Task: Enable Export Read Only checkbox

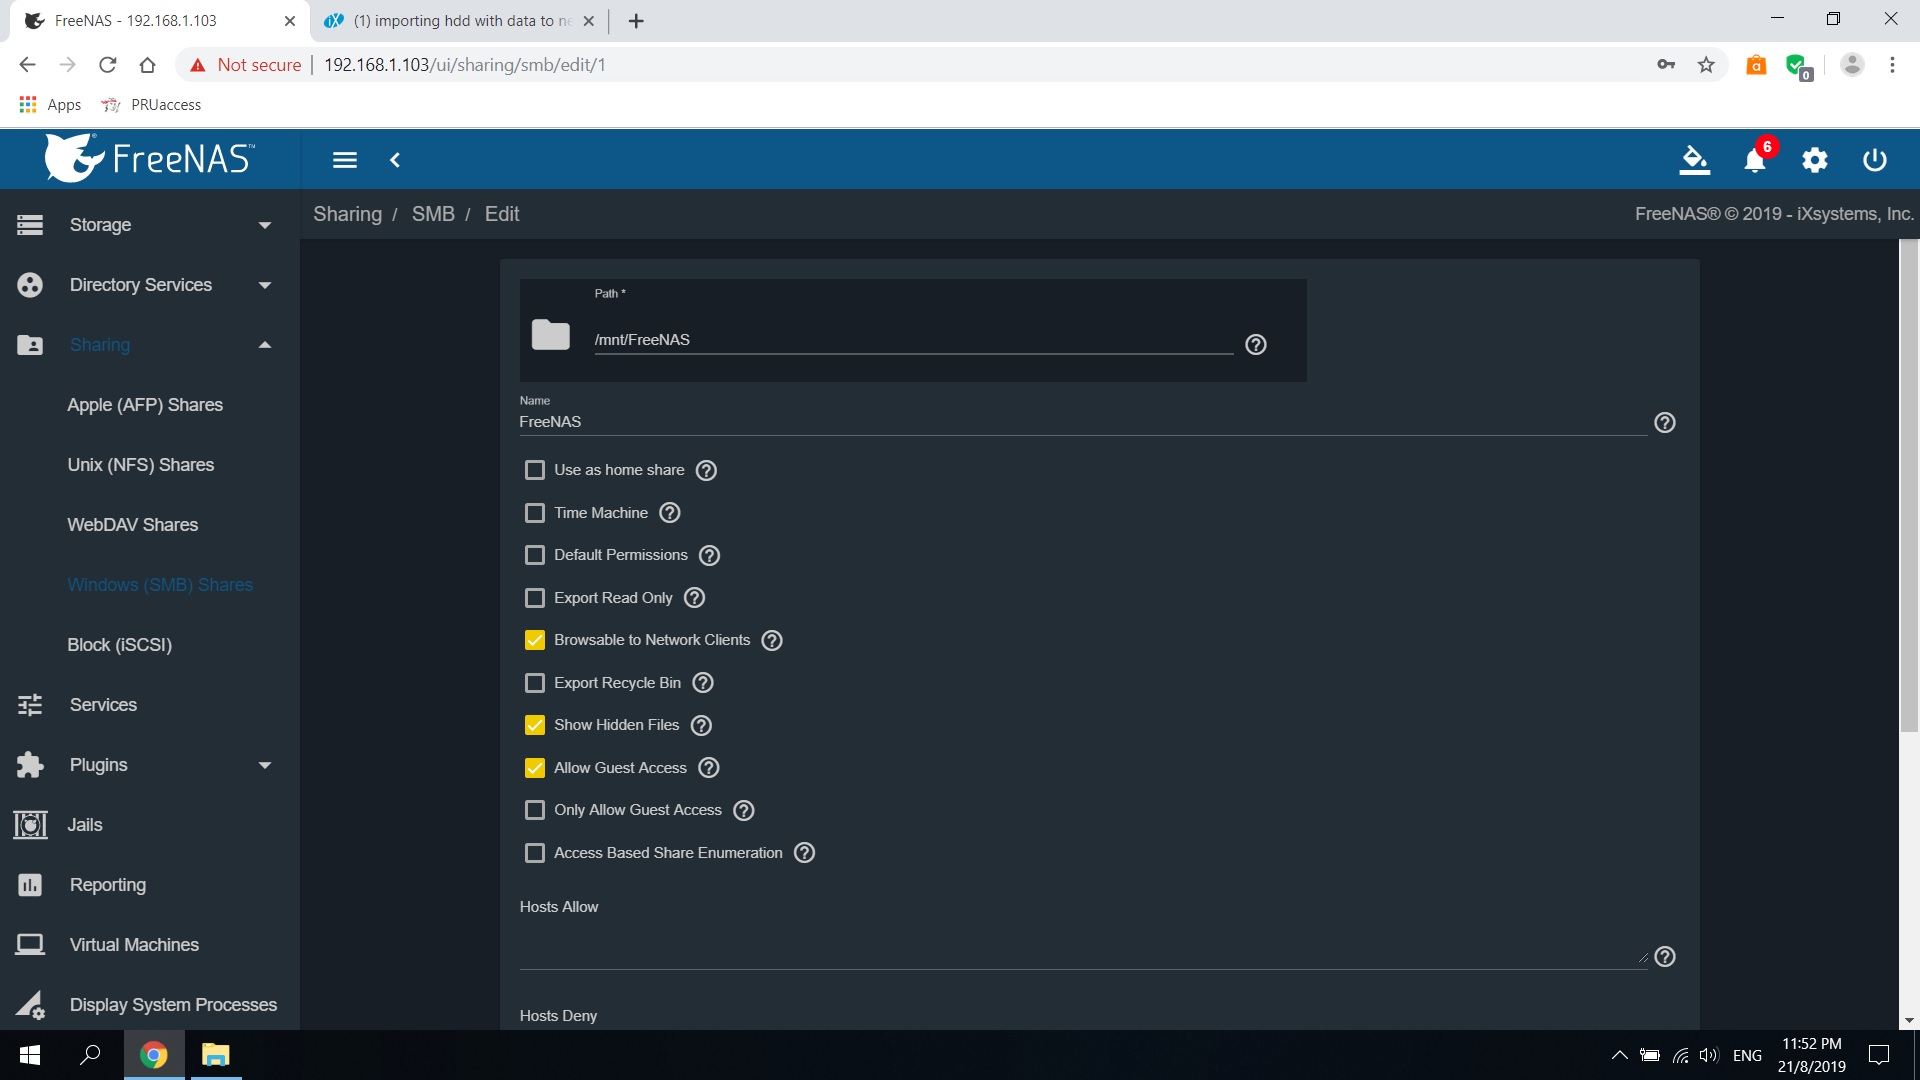Action: (535, 598)
